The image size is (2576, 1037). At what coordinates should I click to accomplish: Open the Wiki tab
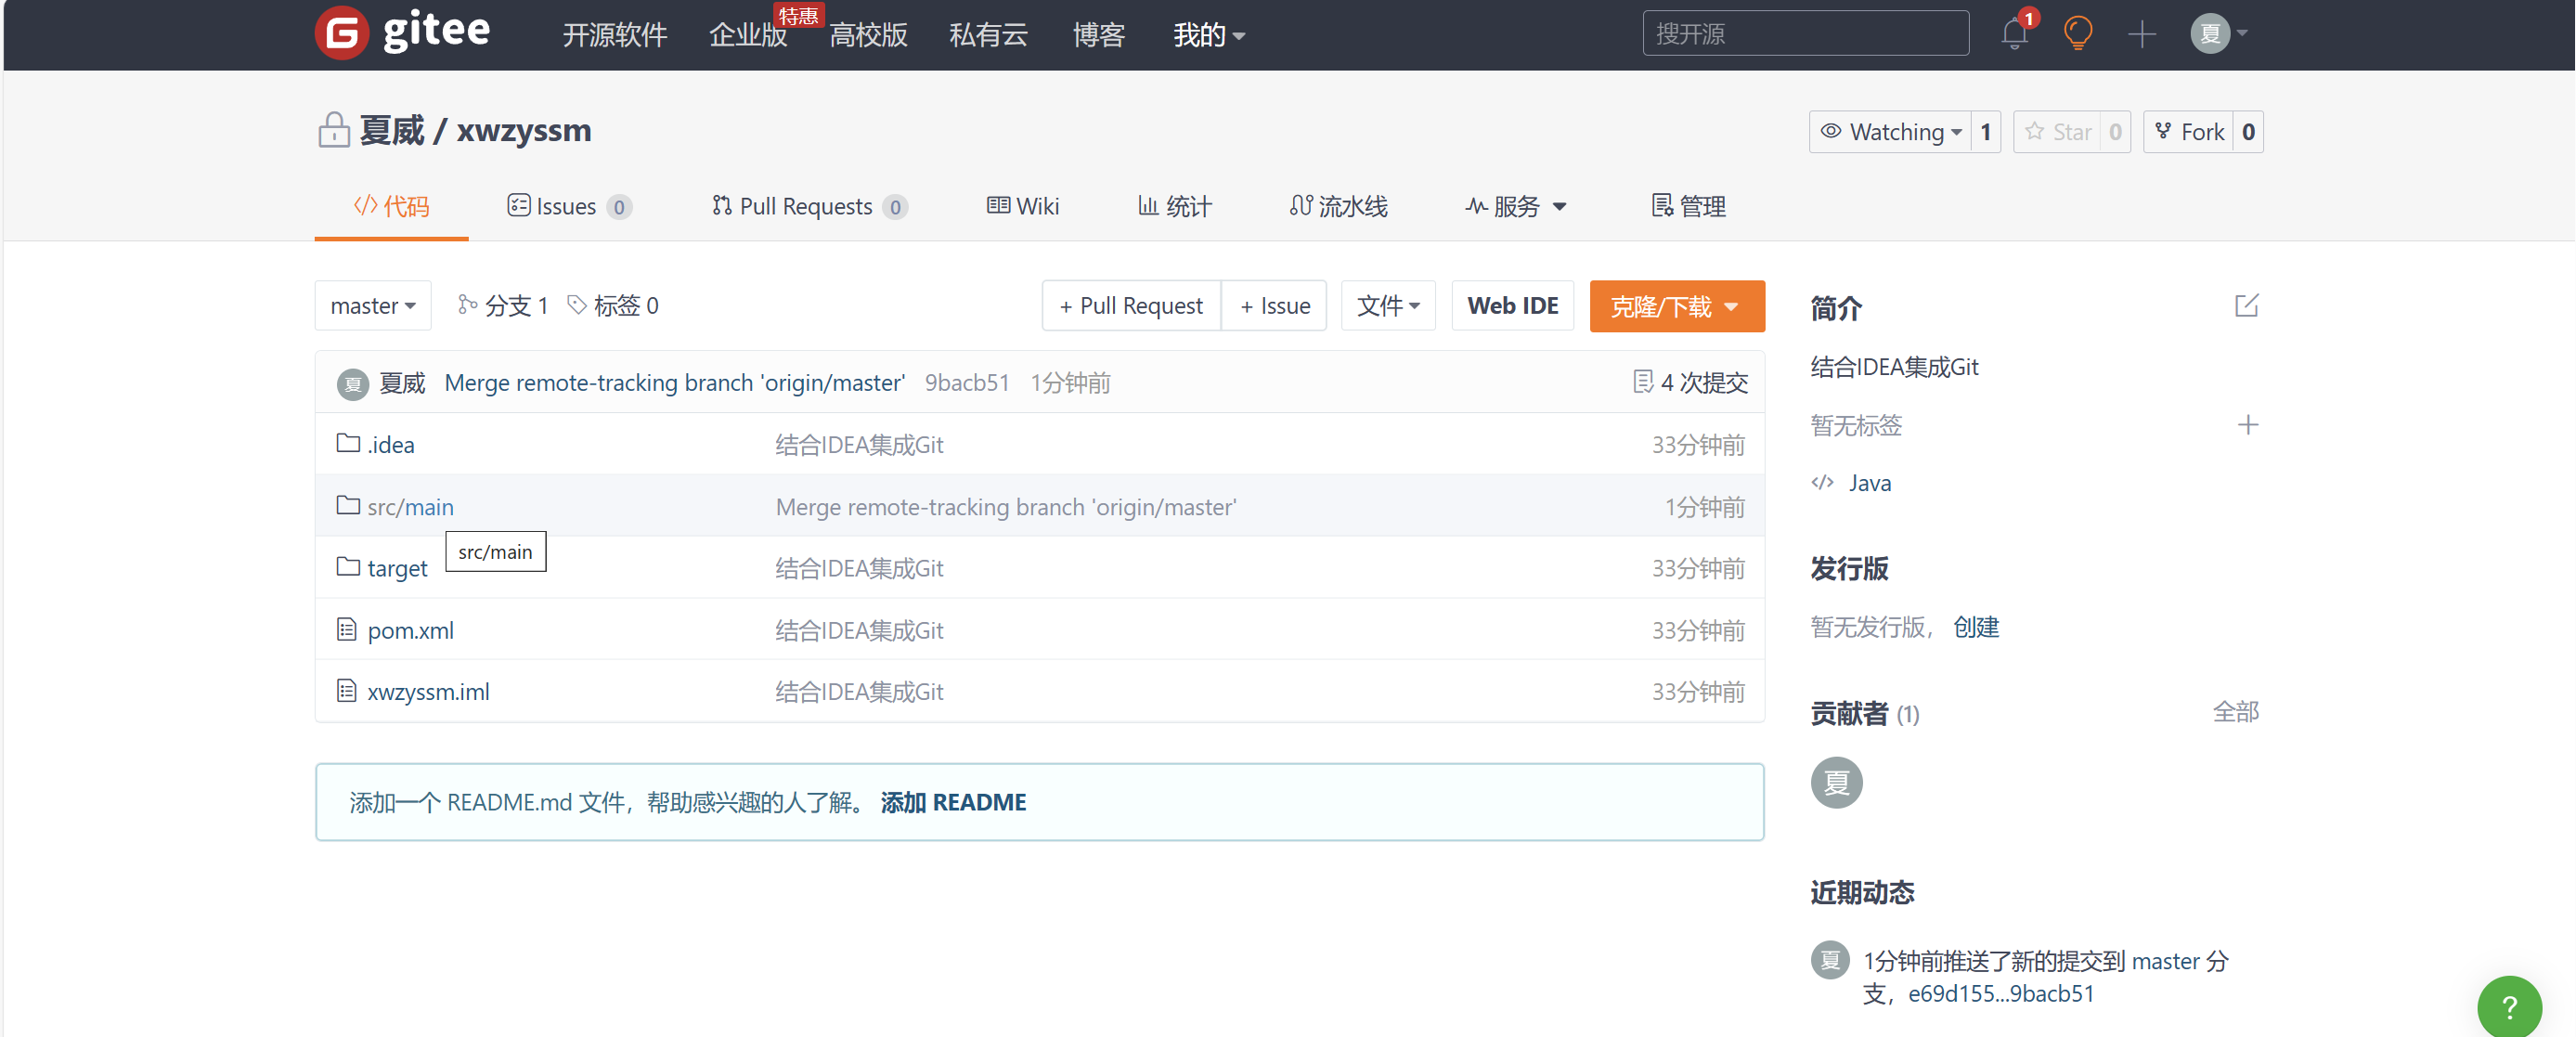(x=1023, y=206)
